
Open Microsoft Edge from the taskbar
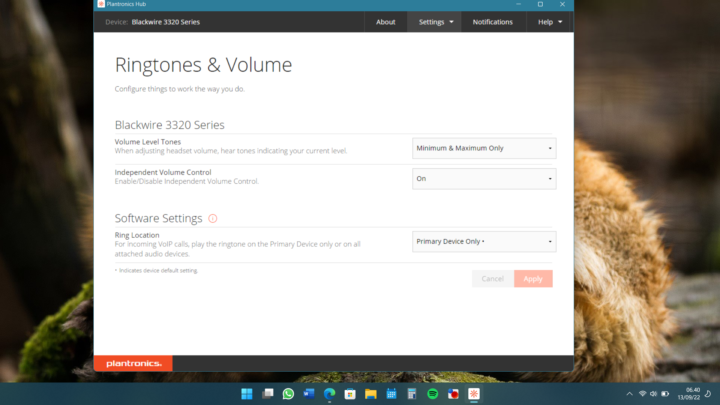coord(329,394)
